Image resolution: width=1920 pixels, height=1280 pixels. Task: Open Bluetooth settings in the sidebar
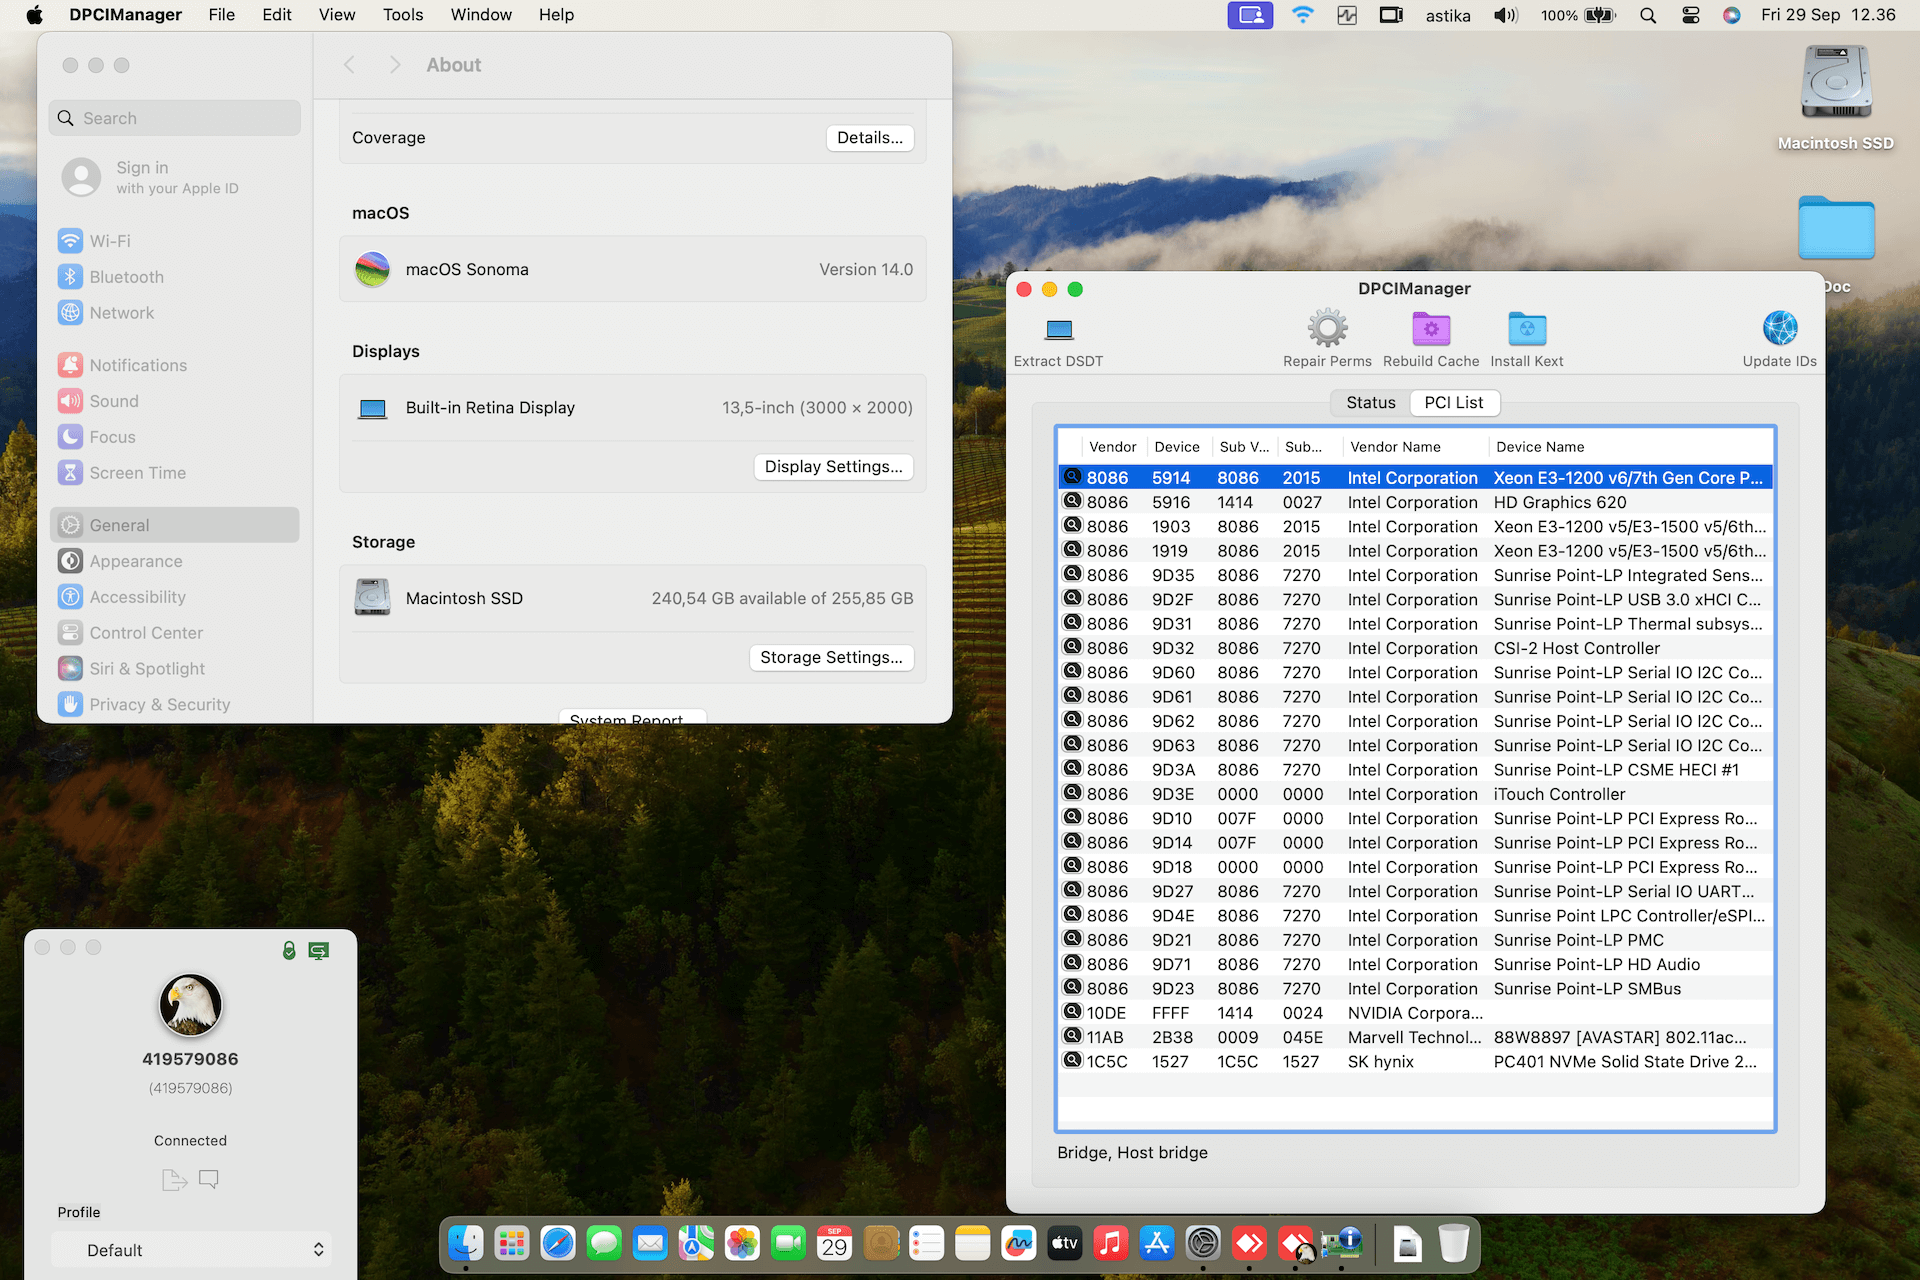pos(175,277)
